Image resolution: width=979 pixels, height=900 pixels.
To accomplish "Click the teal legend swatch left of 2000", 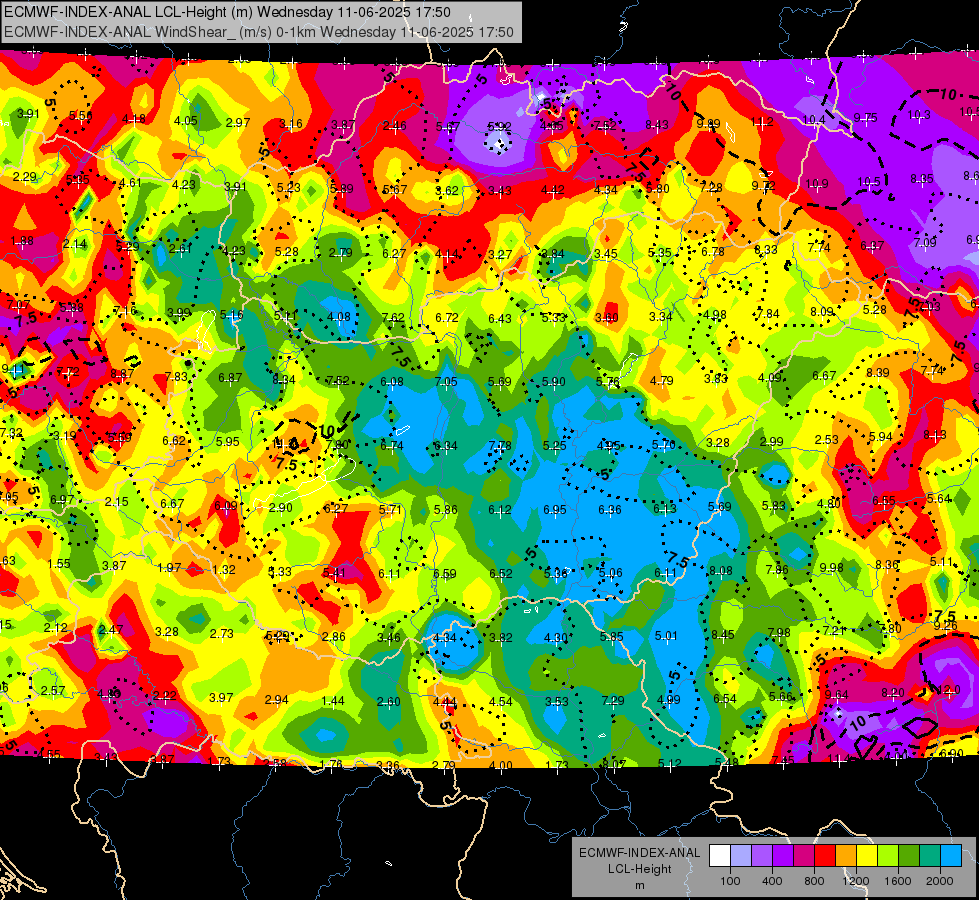I will click(x=930, y=856).
